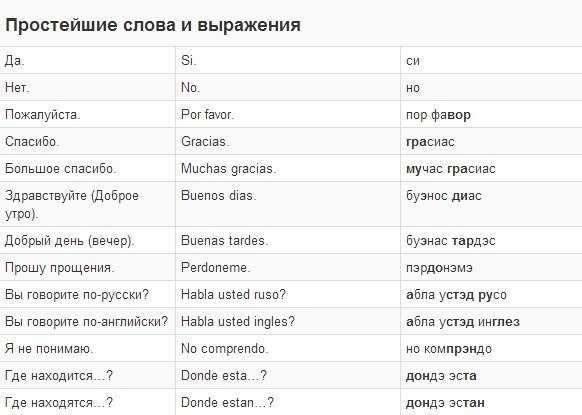The height and width of the screenshot is (415, 582).
Task: Select the 'Habla usted ruso?' phrase
Action: click(x=233, y=294)
